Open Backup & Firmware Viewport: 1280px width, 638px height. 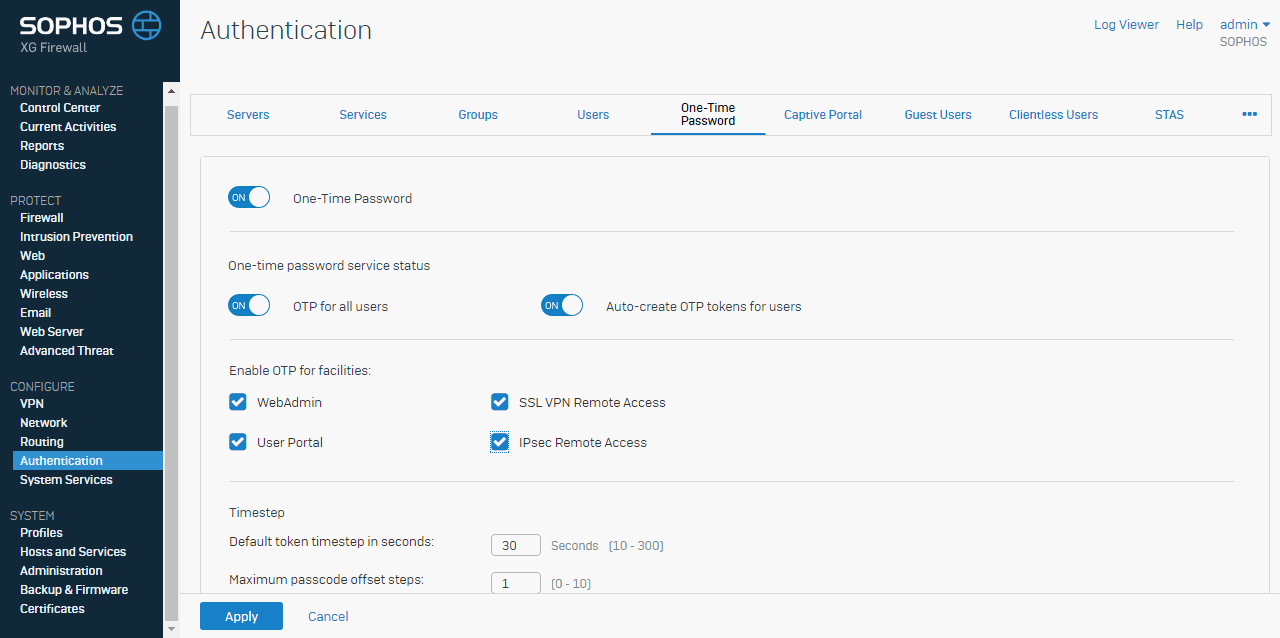point(74,590)
